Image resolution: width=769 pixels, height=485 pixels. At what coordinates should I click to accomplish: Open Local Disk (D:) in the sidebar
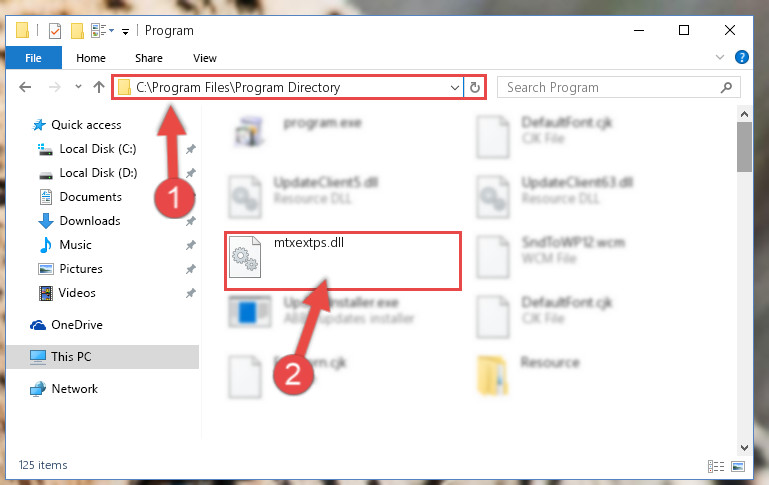click(98, 173)
